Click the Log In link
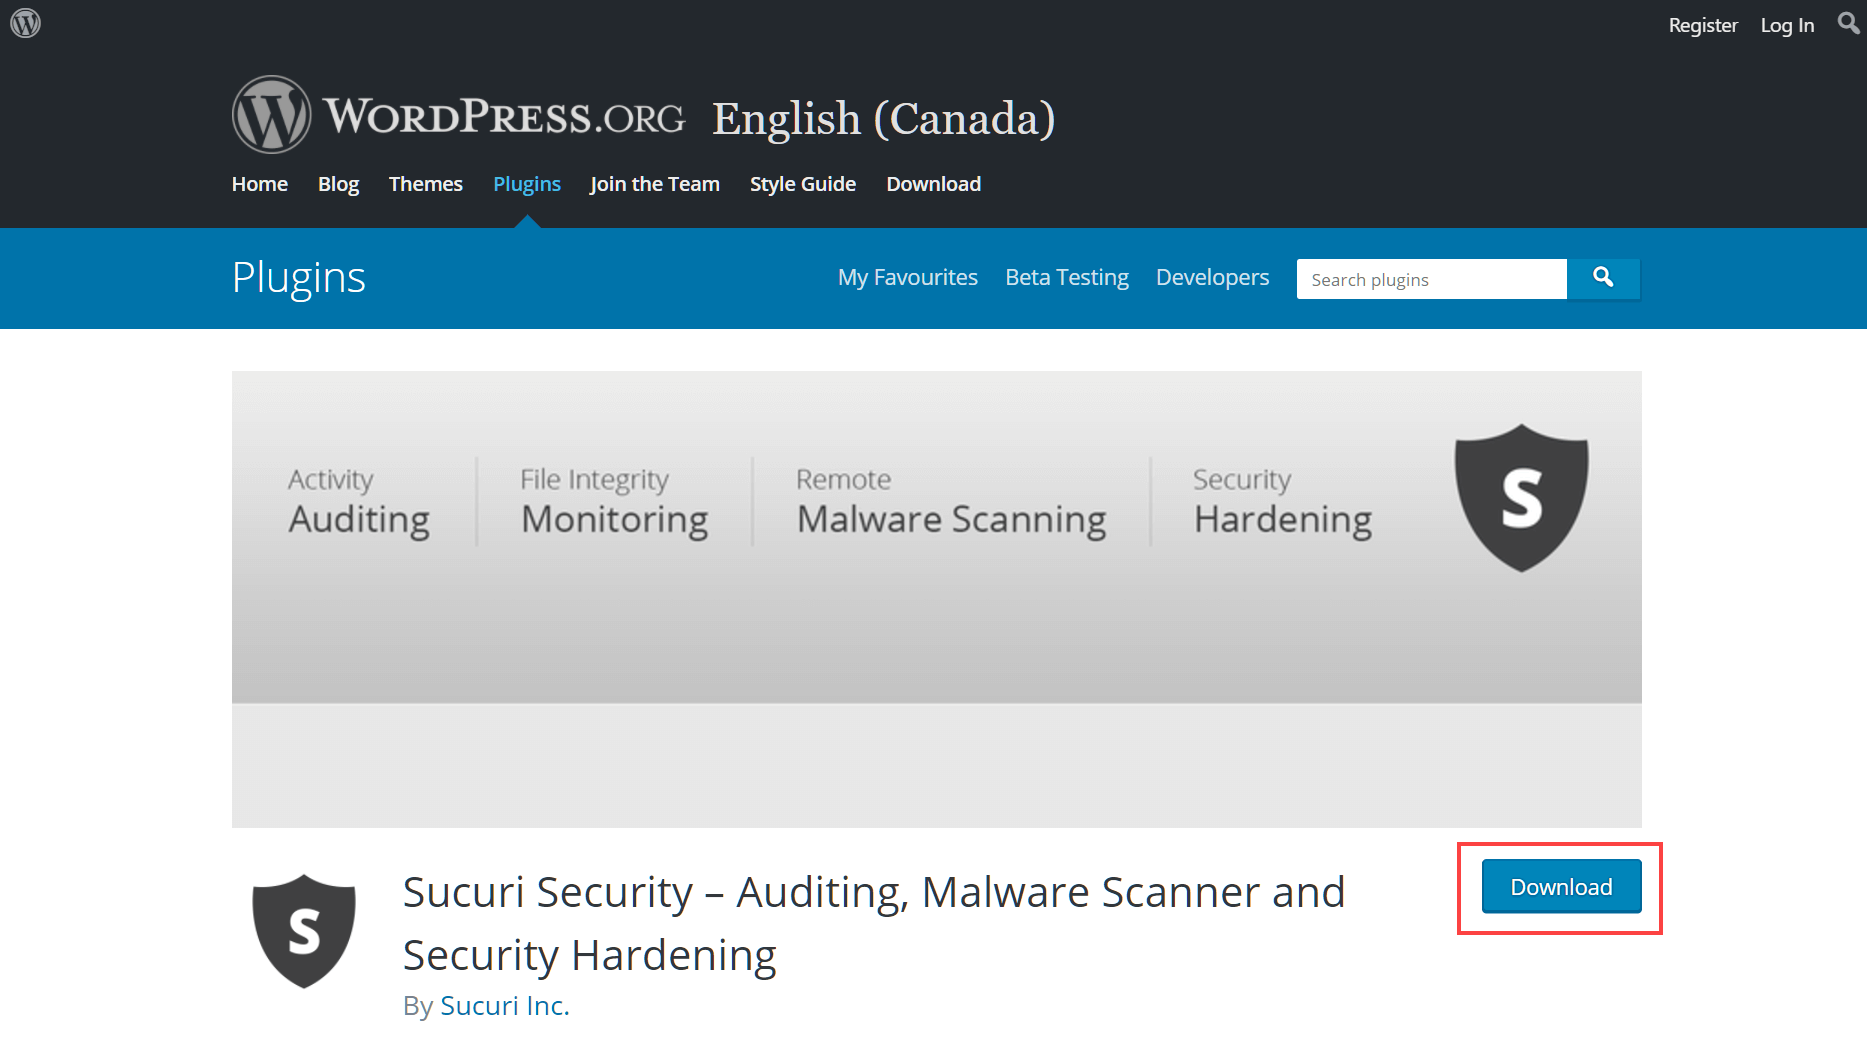The width and height of the screenshot is (1867, 1061). [x=1787, y=25]
